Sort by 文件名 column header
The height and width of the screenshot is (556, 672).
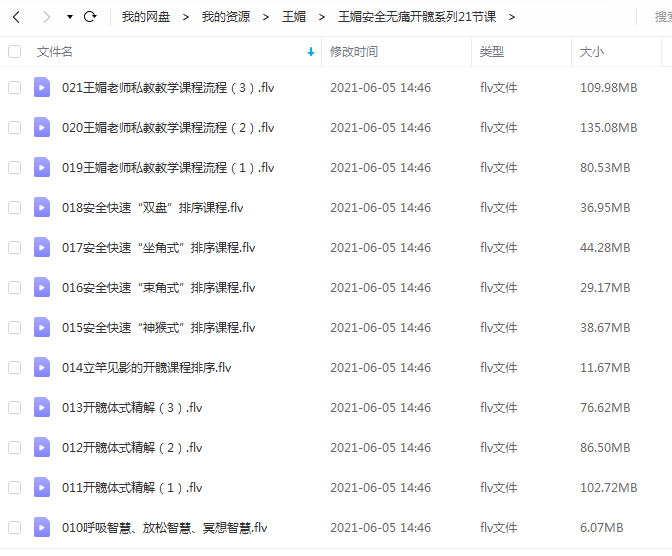tap(54, 51)
